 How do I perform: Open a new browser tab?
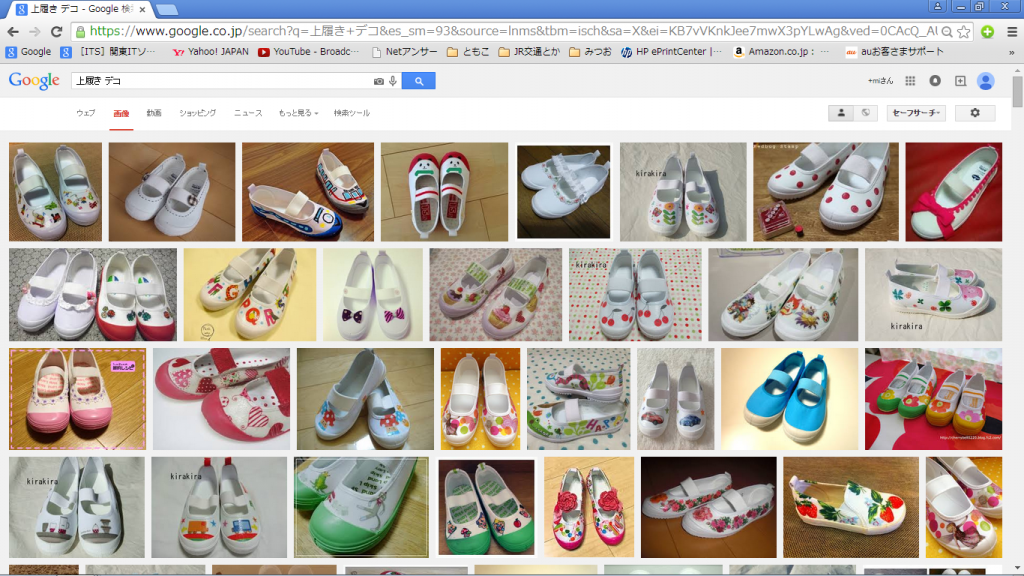tap(167, 9)
